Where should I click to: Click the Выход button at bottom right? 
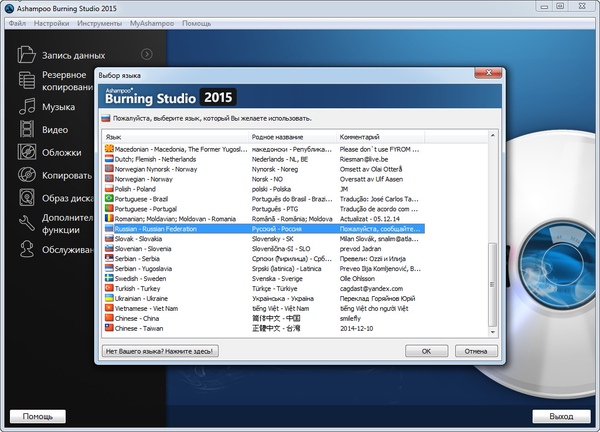561,415
